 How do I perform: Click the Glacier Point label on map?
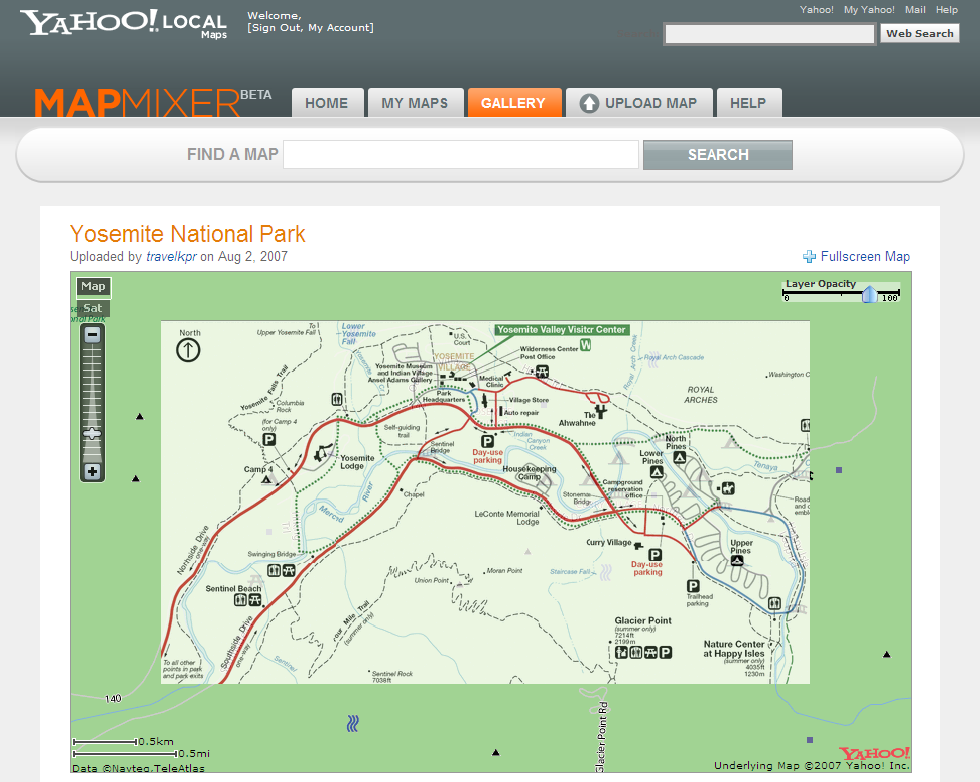642,620
